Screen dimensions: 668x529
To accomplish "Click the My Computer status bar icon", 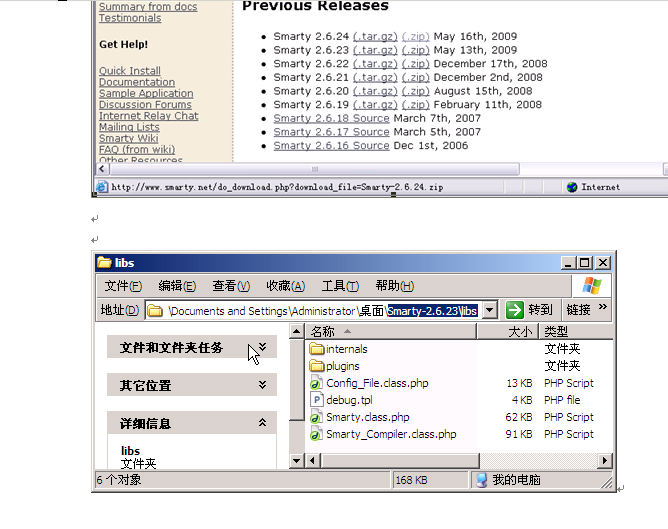I will [x=481, y=480].
